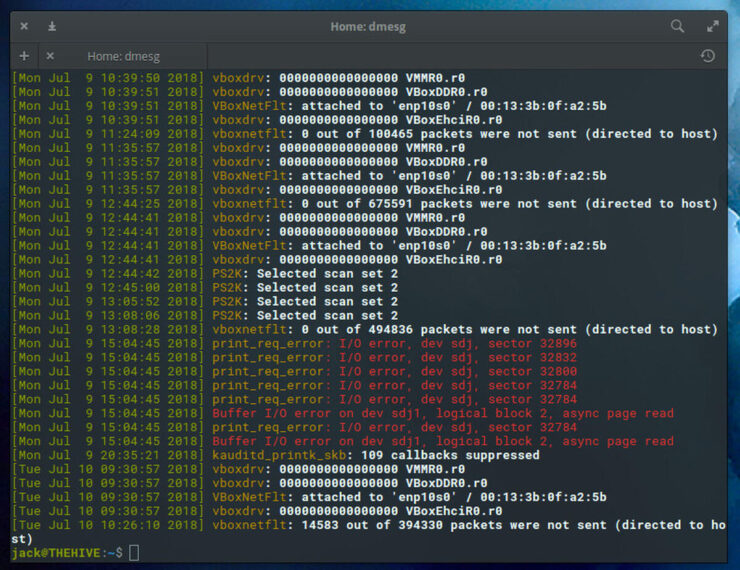Click the jack@THEHIVE prompt text
The width and height of the screenshot is (740, 570).
point(60,553)
